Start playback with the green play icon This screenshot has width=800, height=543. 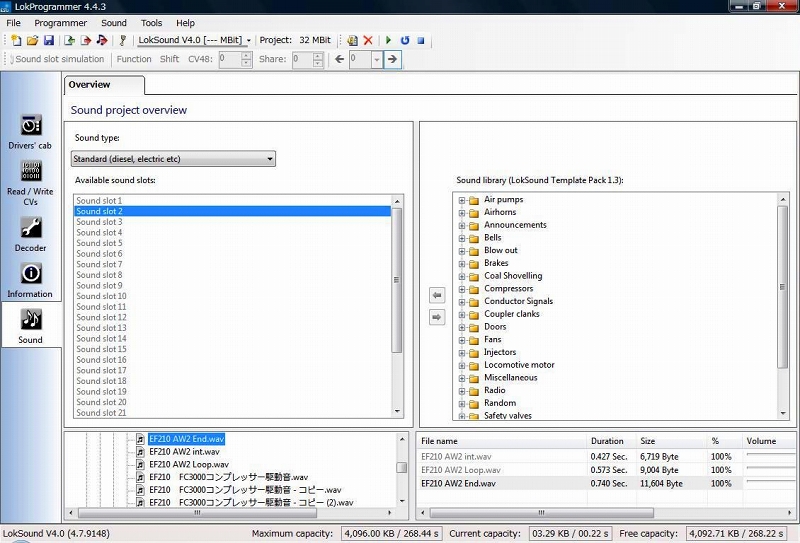point(388,40)
